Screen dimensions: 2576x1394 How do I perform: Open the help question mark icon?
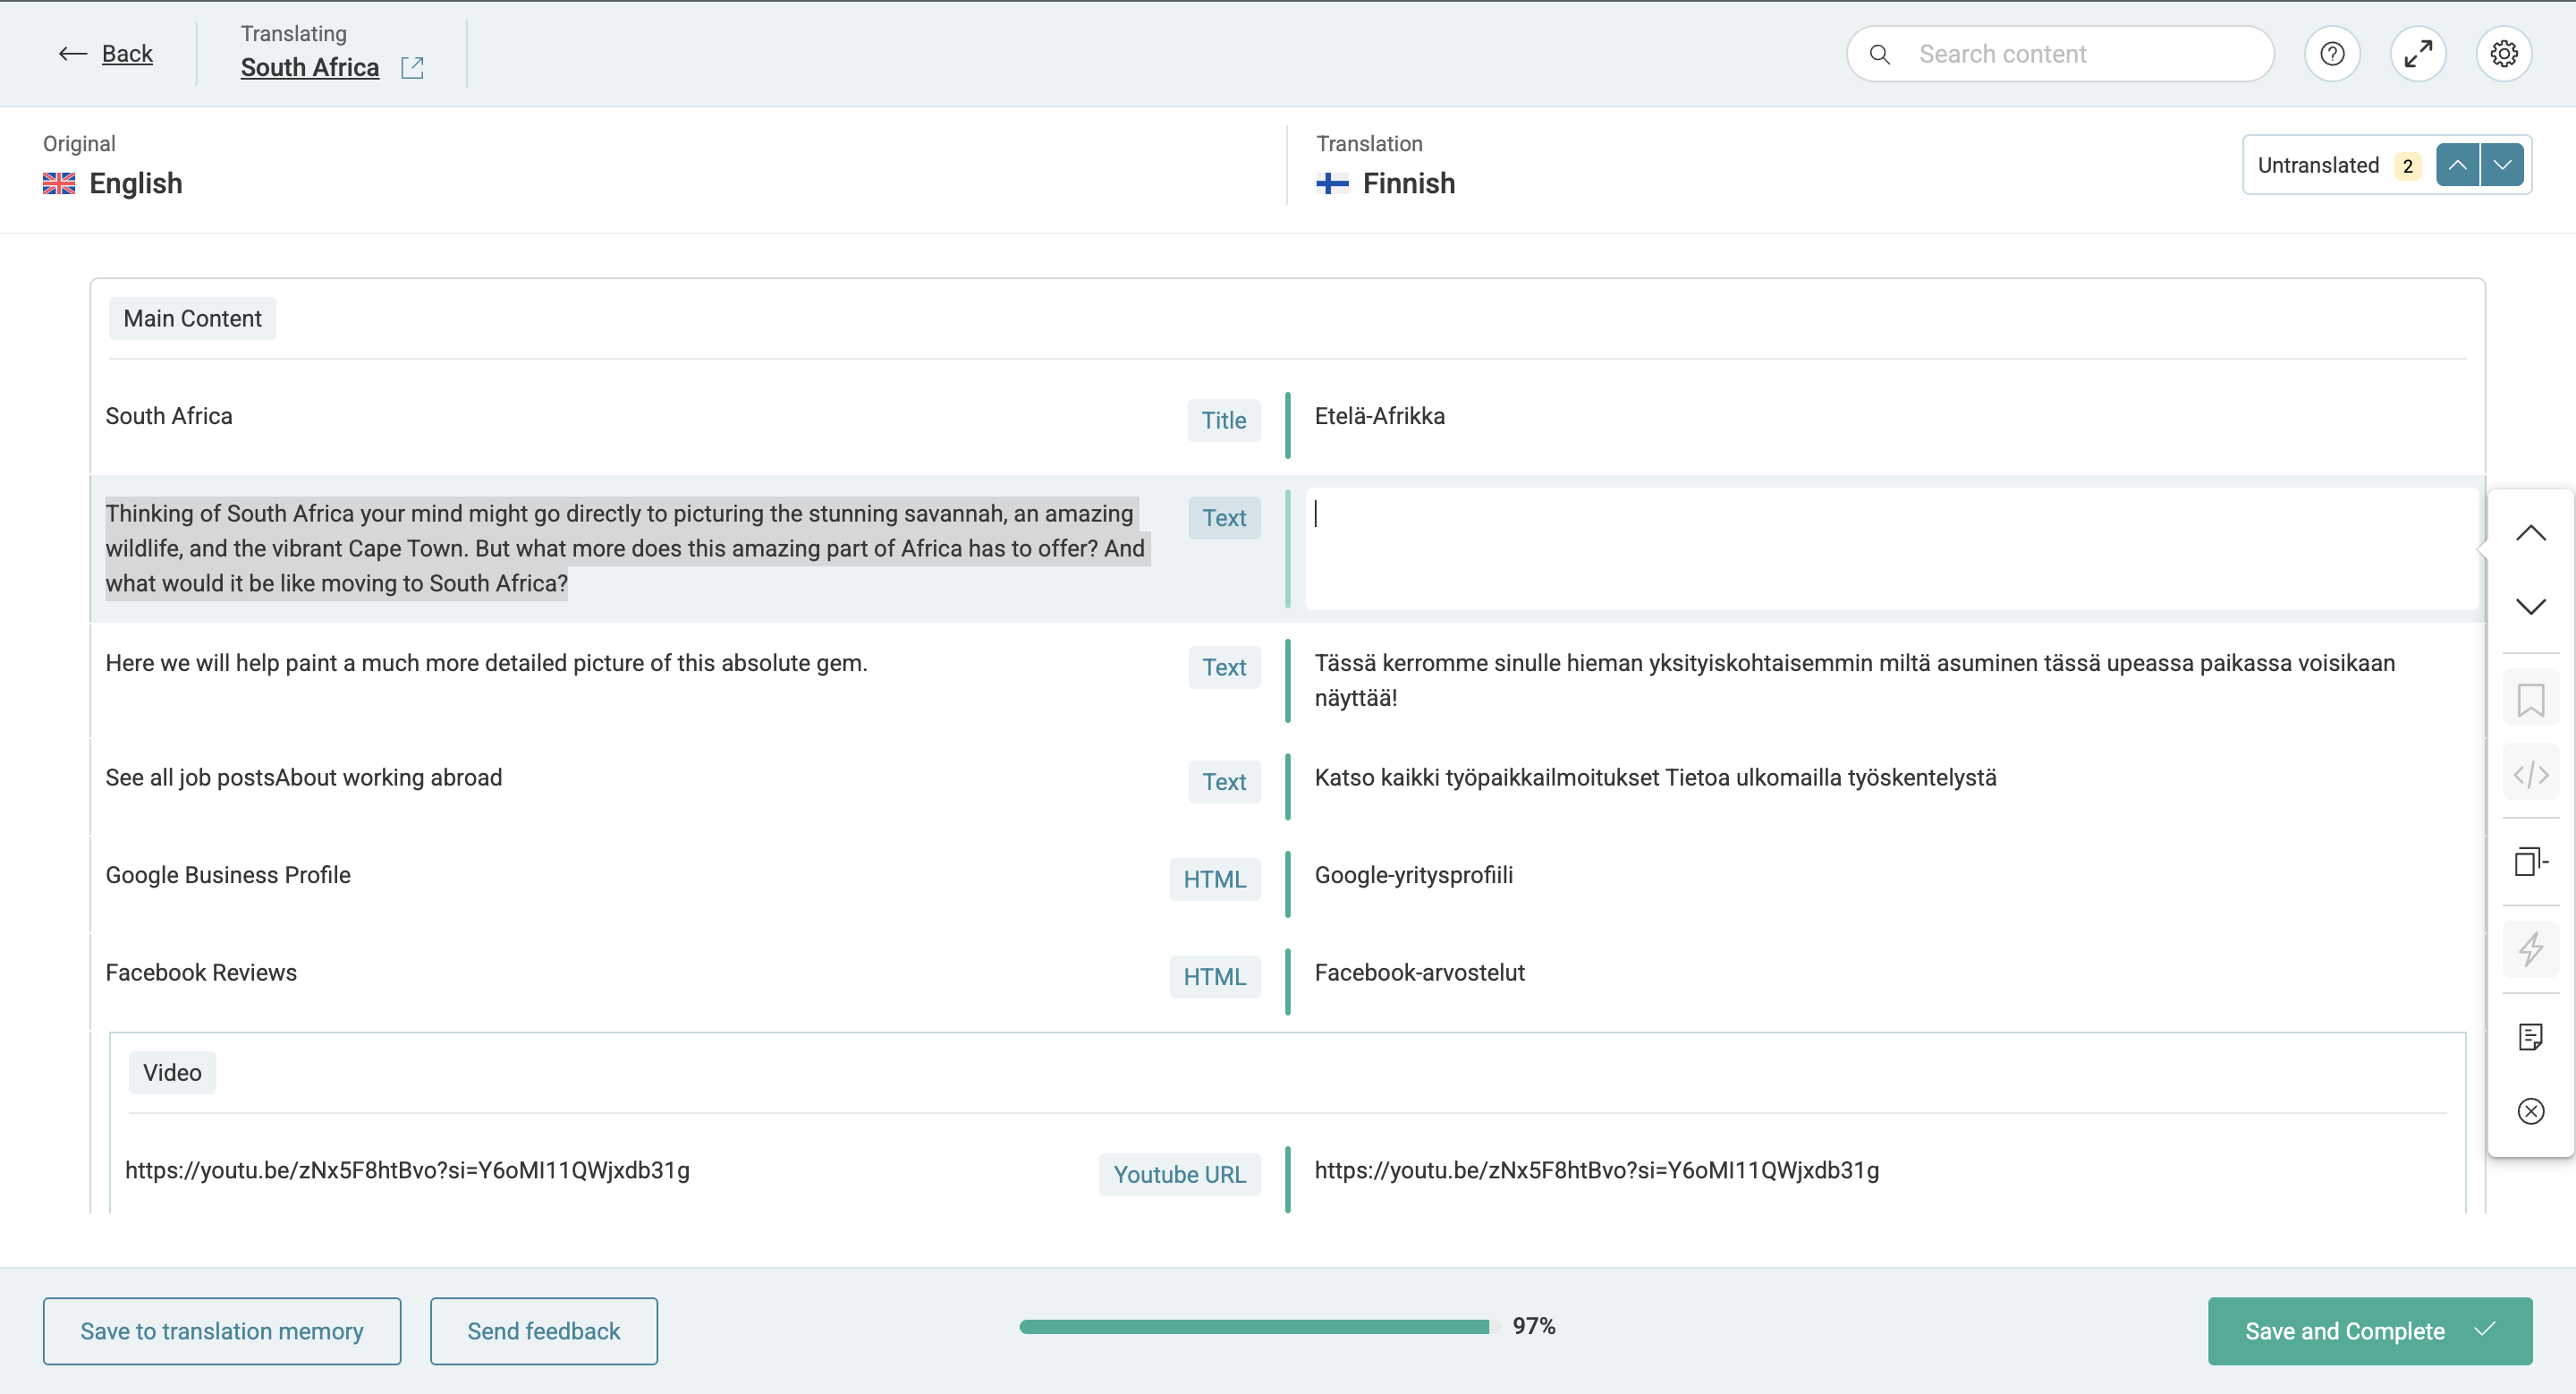[x=2332, y=54]
